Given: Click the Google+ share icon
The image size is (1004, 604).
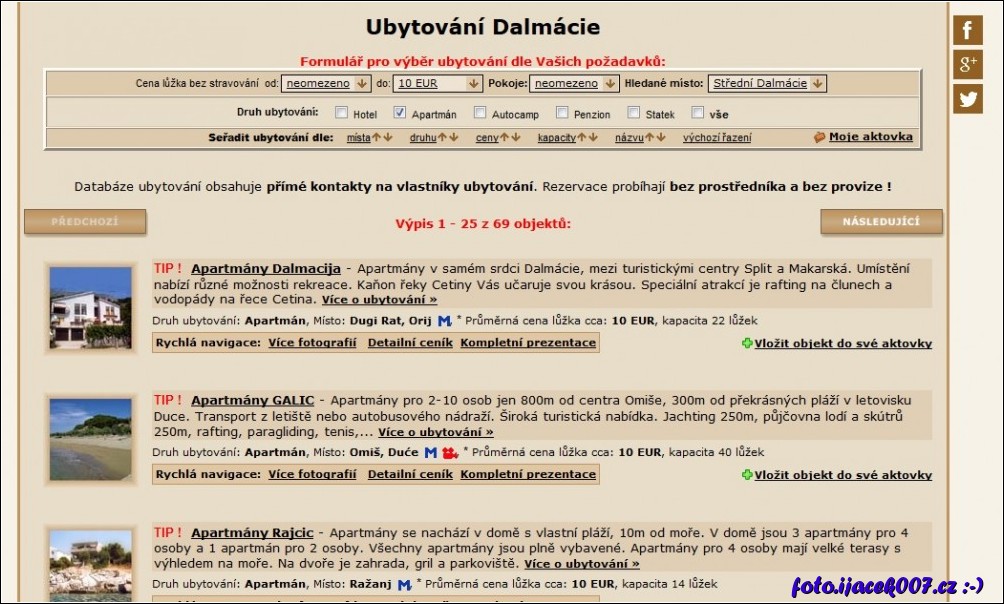Looking at the screenshot, I should [968, 64].
